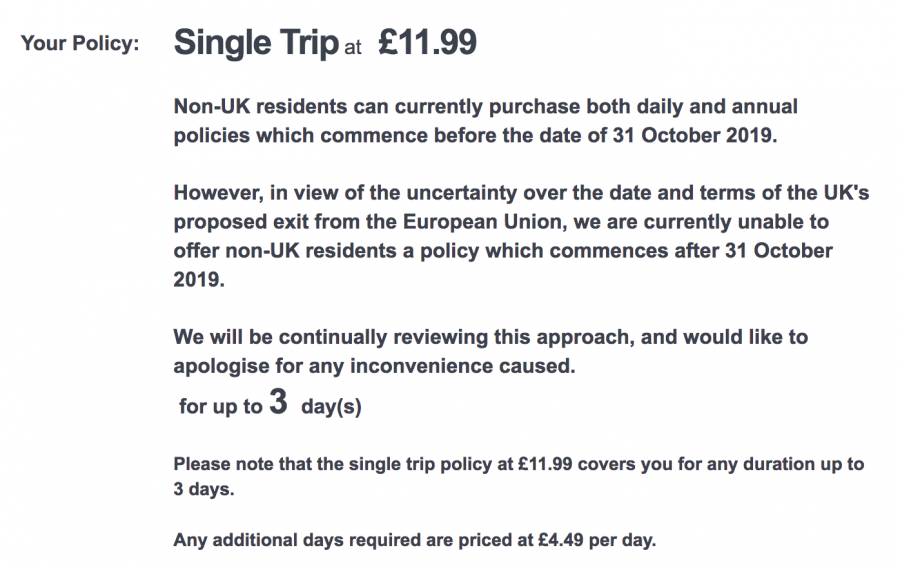Click the "Single Trip" heading

(x=256, y=43)
